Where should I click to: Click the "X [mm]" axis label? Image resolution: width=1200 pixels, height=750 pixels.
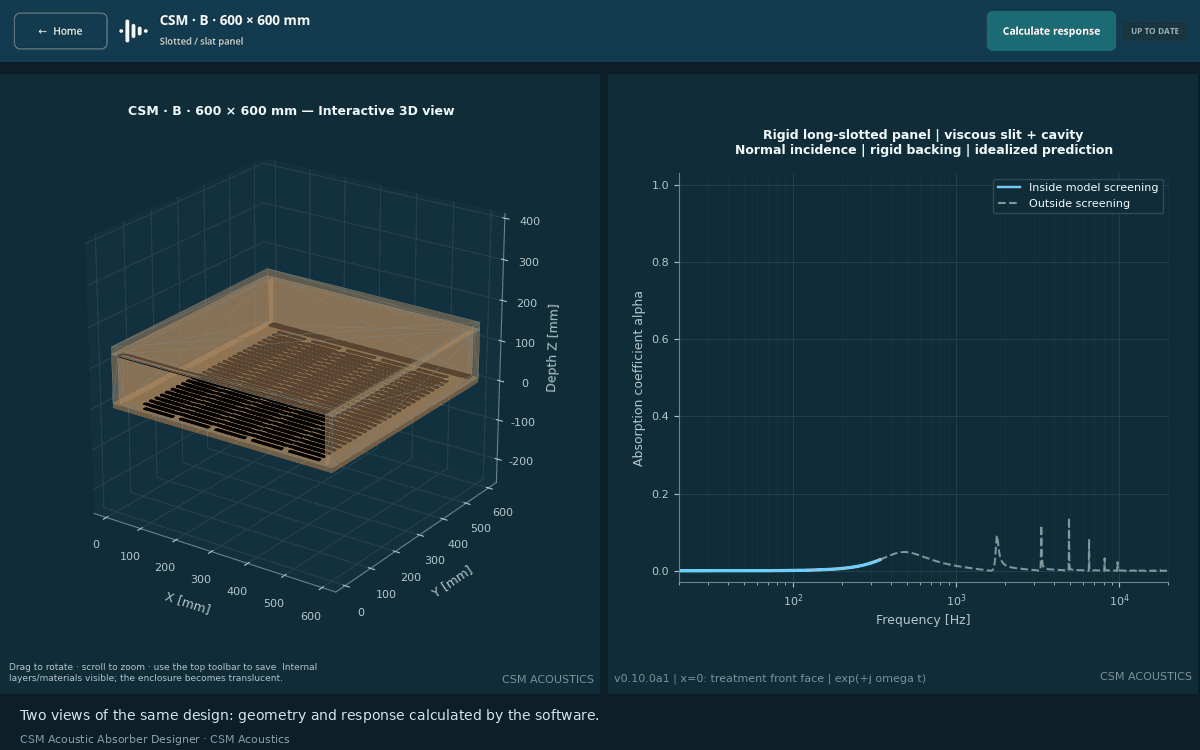[188, 603]
